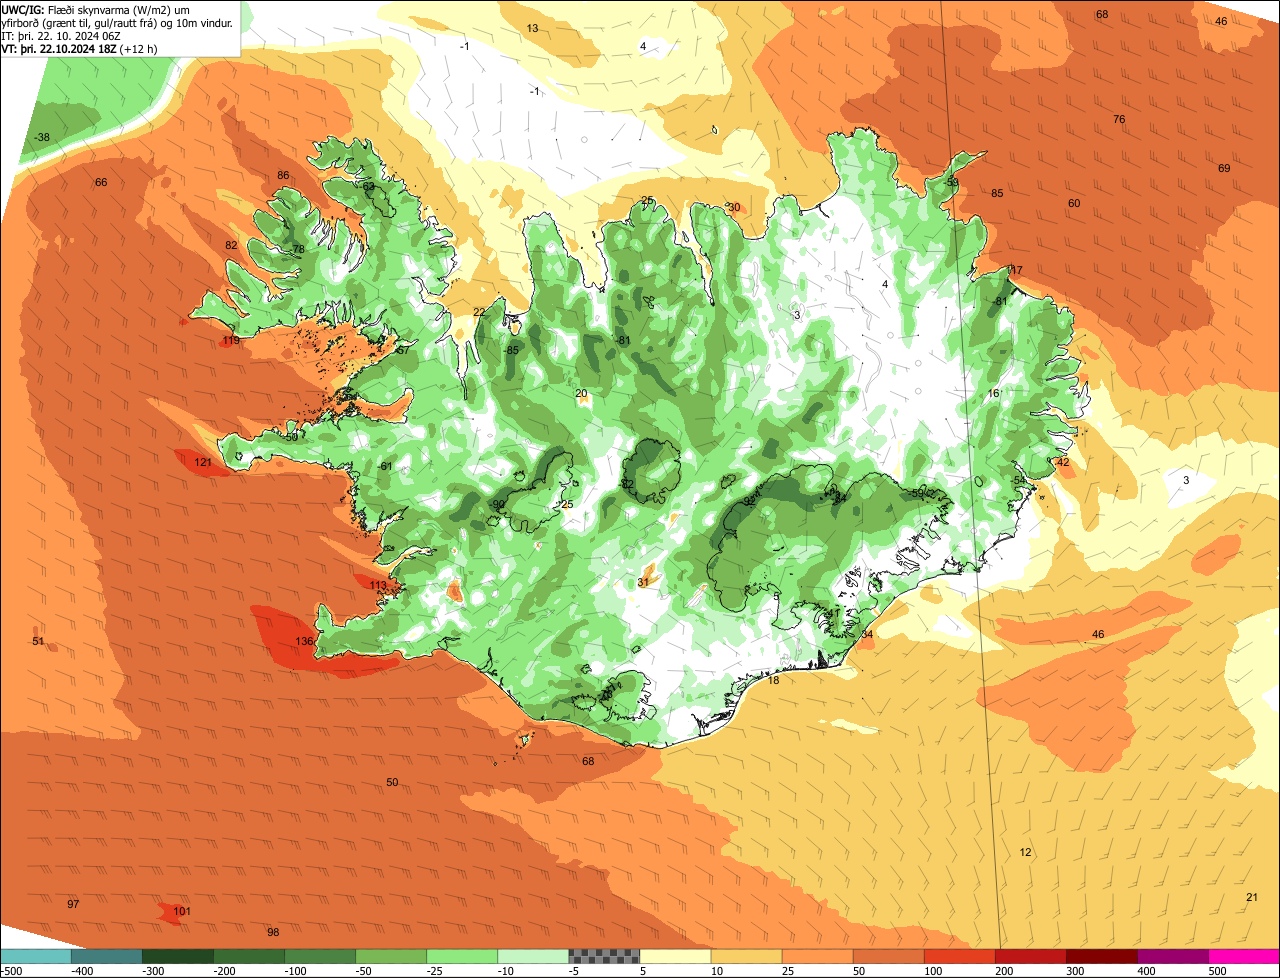The height and width of the screenshot is (978, 1280).
Task: Click the map value 42 on the east coast
Action: 1063,462
